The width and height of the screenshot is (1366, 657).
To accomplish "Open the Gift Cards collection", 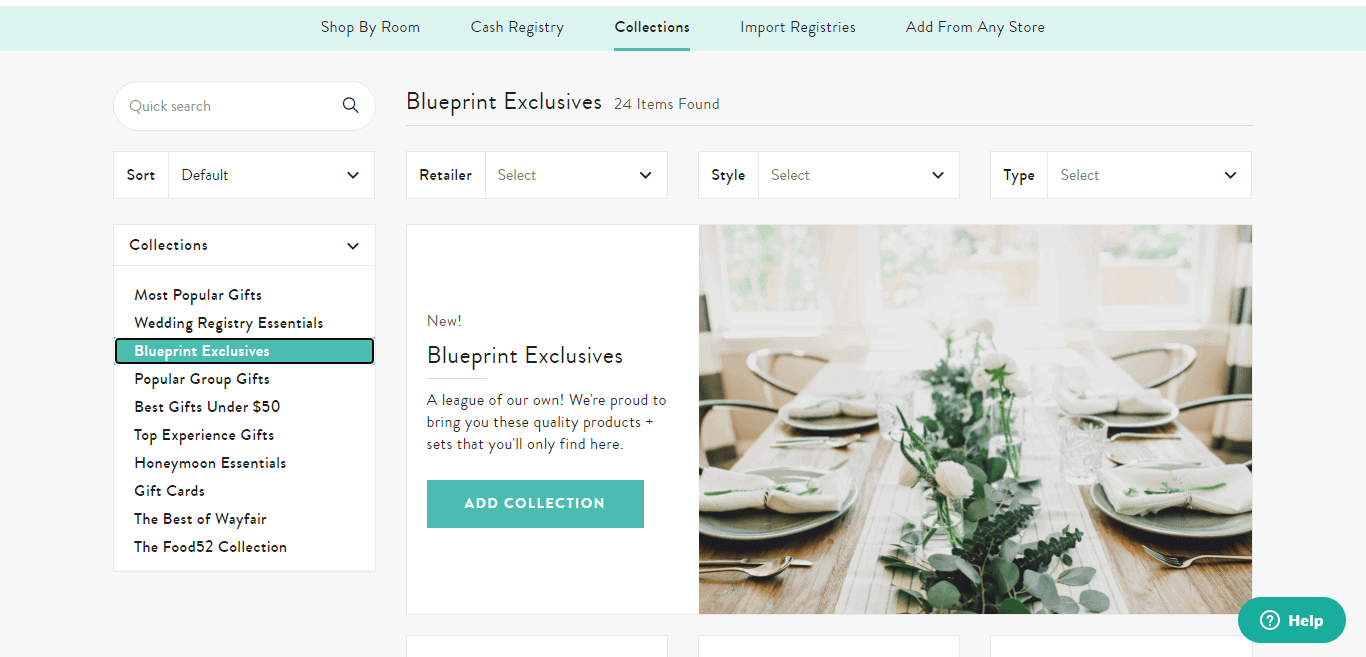I will 169,491.
